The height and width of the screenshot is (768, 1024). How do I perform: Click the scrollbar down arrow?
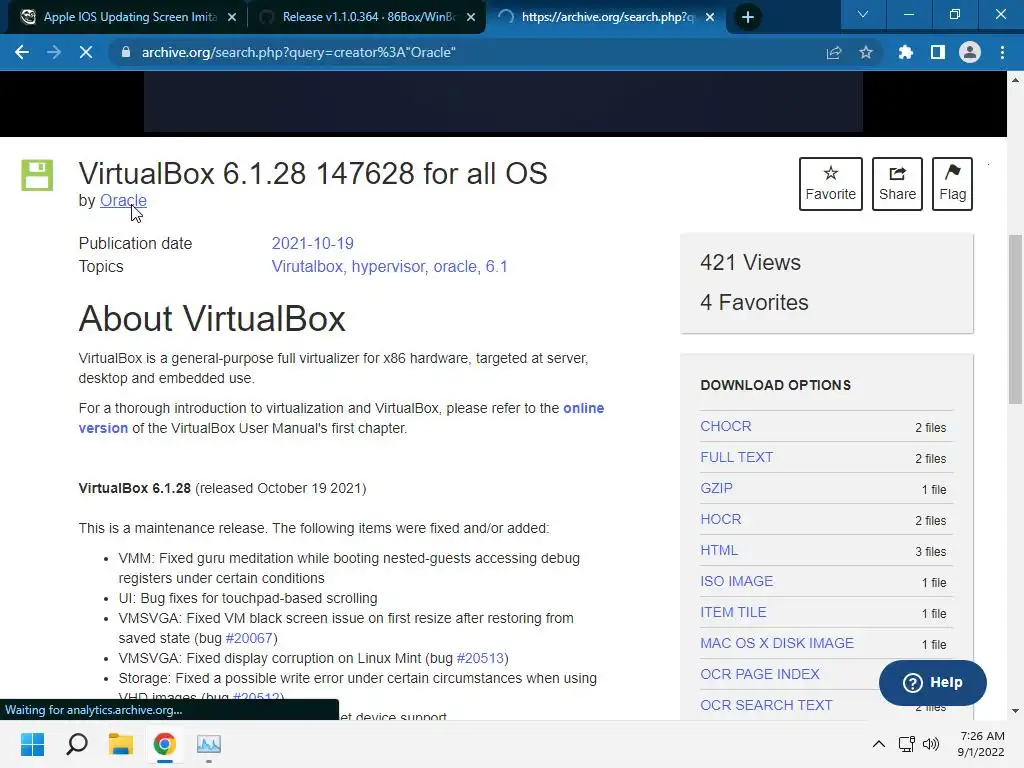tap(1015, 711)
